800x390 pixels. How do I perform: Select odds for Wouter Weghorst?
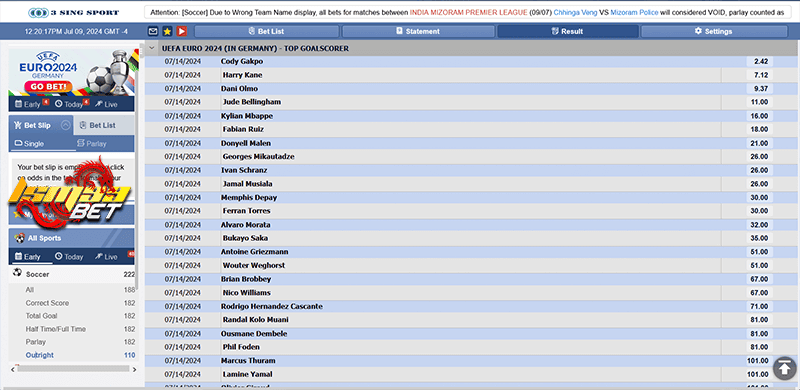pyautogui.click(x=761, y=265)
